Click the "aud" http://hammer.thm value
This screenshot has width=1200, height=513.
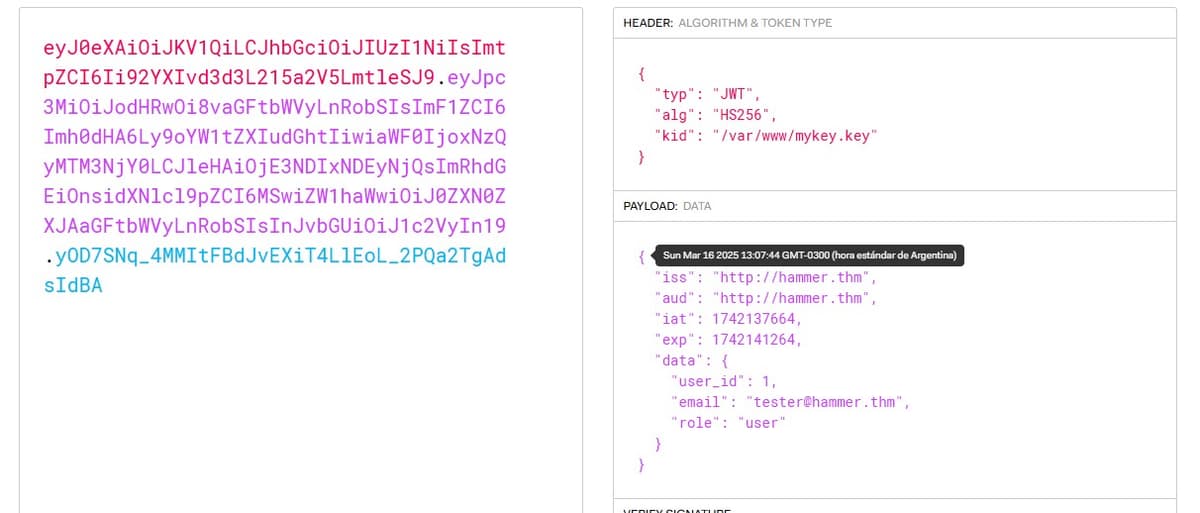(x=794, y=298)
